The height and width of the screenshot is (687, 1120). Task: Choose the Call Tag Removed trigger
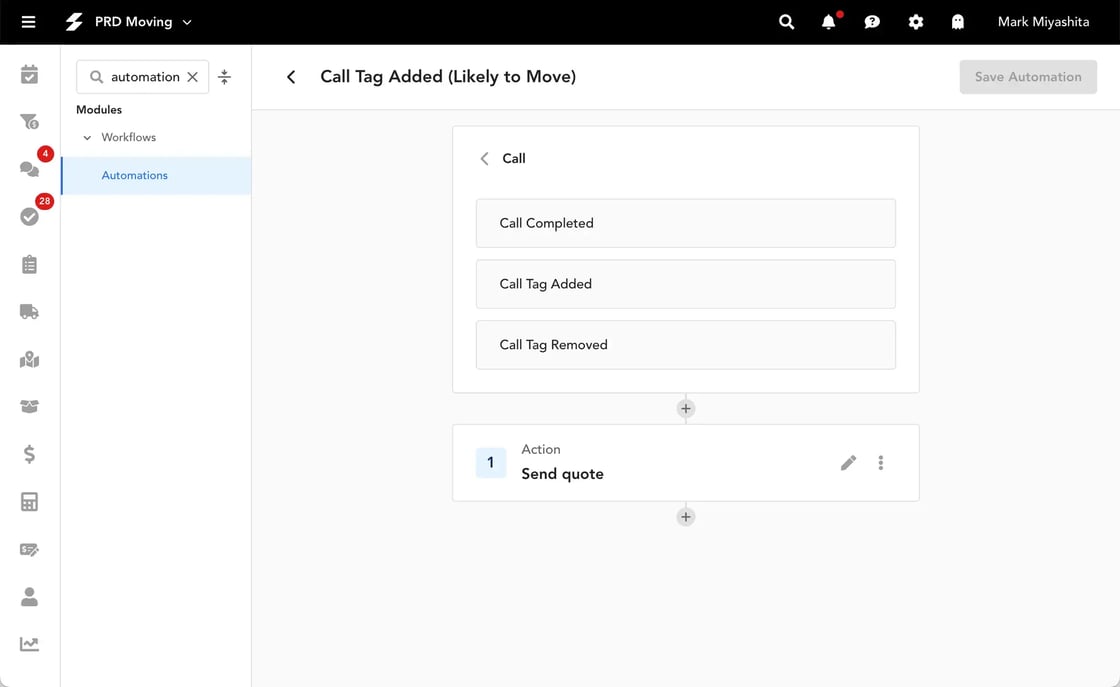[685, 345]
